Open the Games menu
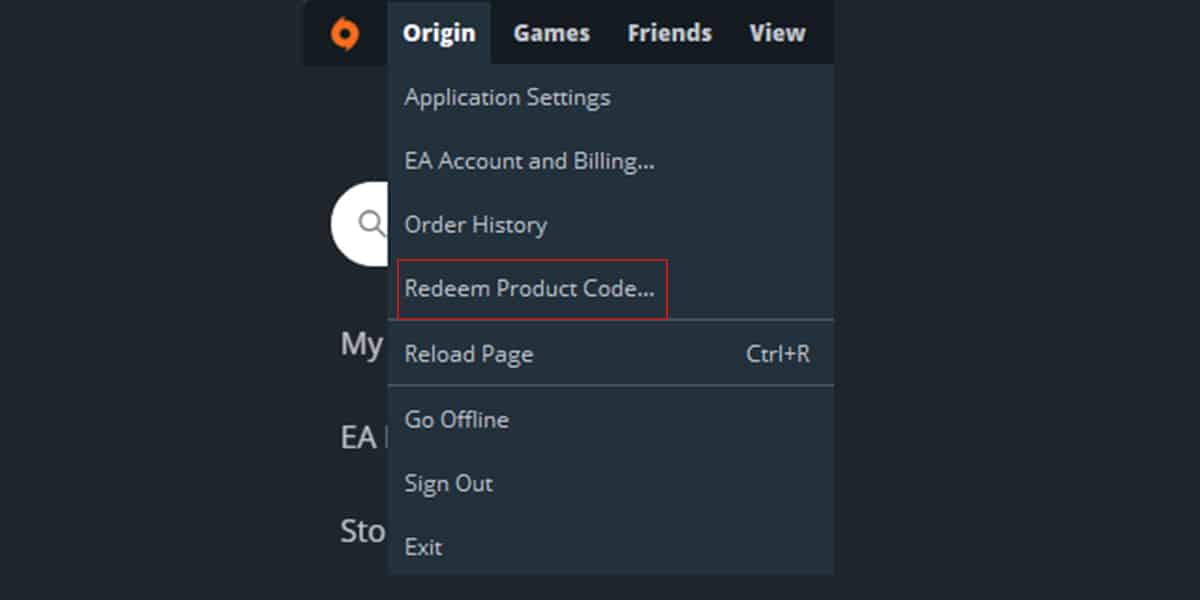This screenshot has width=1200, height=600. [x=551, y=32]
